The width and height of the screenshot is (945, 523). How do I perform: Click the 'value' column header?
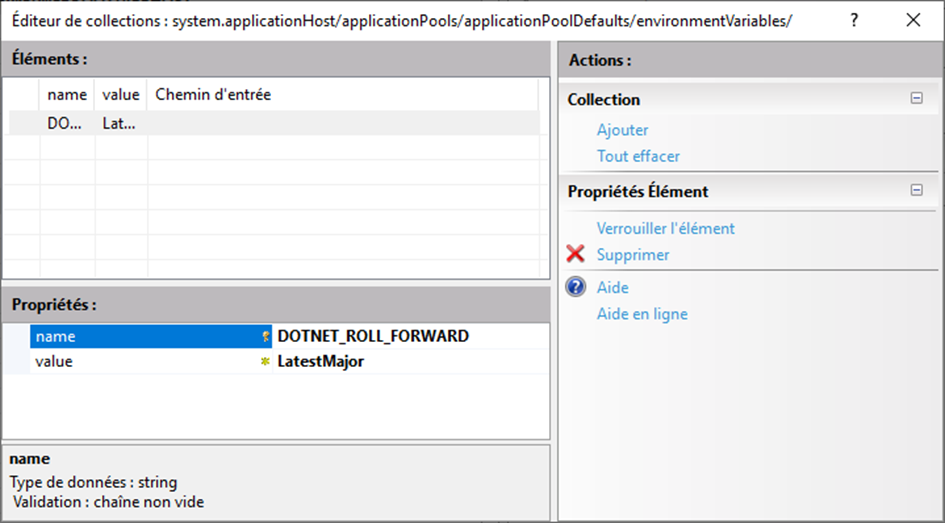[x=121, y=95]
